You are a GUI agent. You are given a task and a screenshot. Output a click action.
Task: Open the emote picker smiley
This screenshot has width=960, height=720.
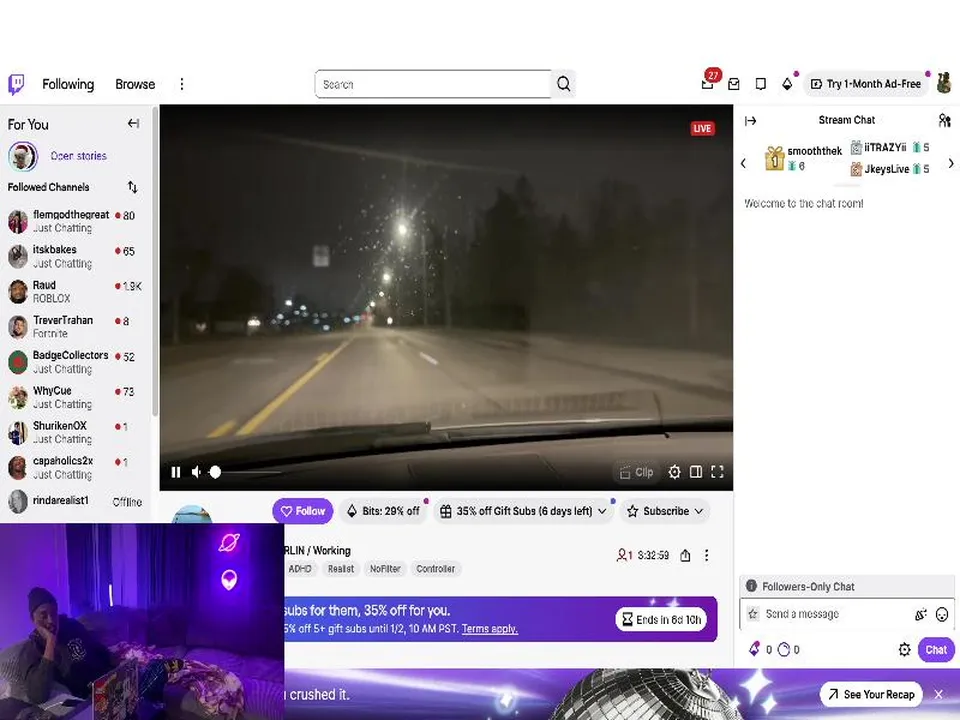pyautogui.click(x=942, y=614)
